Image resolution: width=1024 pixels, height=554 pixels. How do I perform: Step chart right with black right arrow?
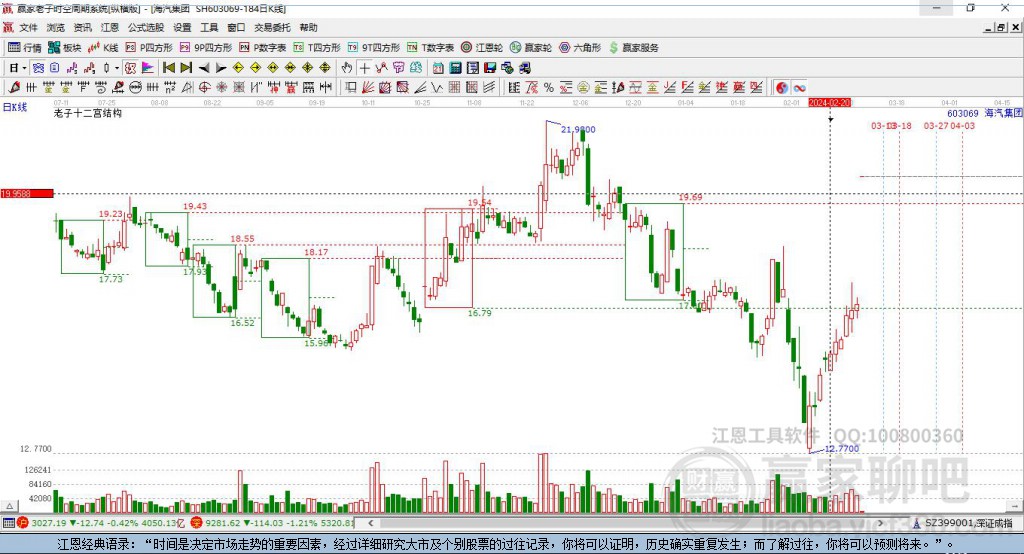[221, 68]
